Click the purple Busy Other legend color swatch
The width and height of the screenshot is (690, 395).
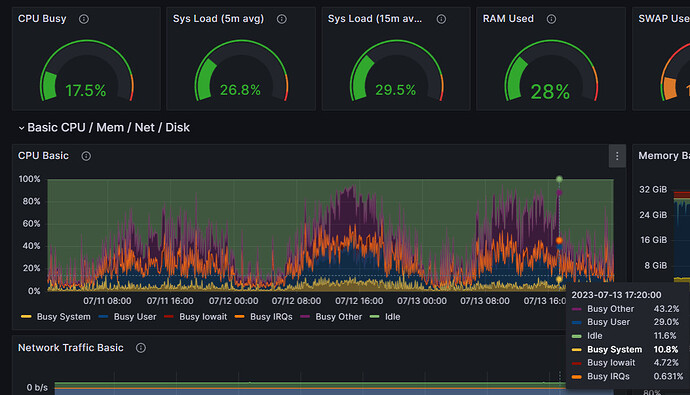click(x=305, y=317)
